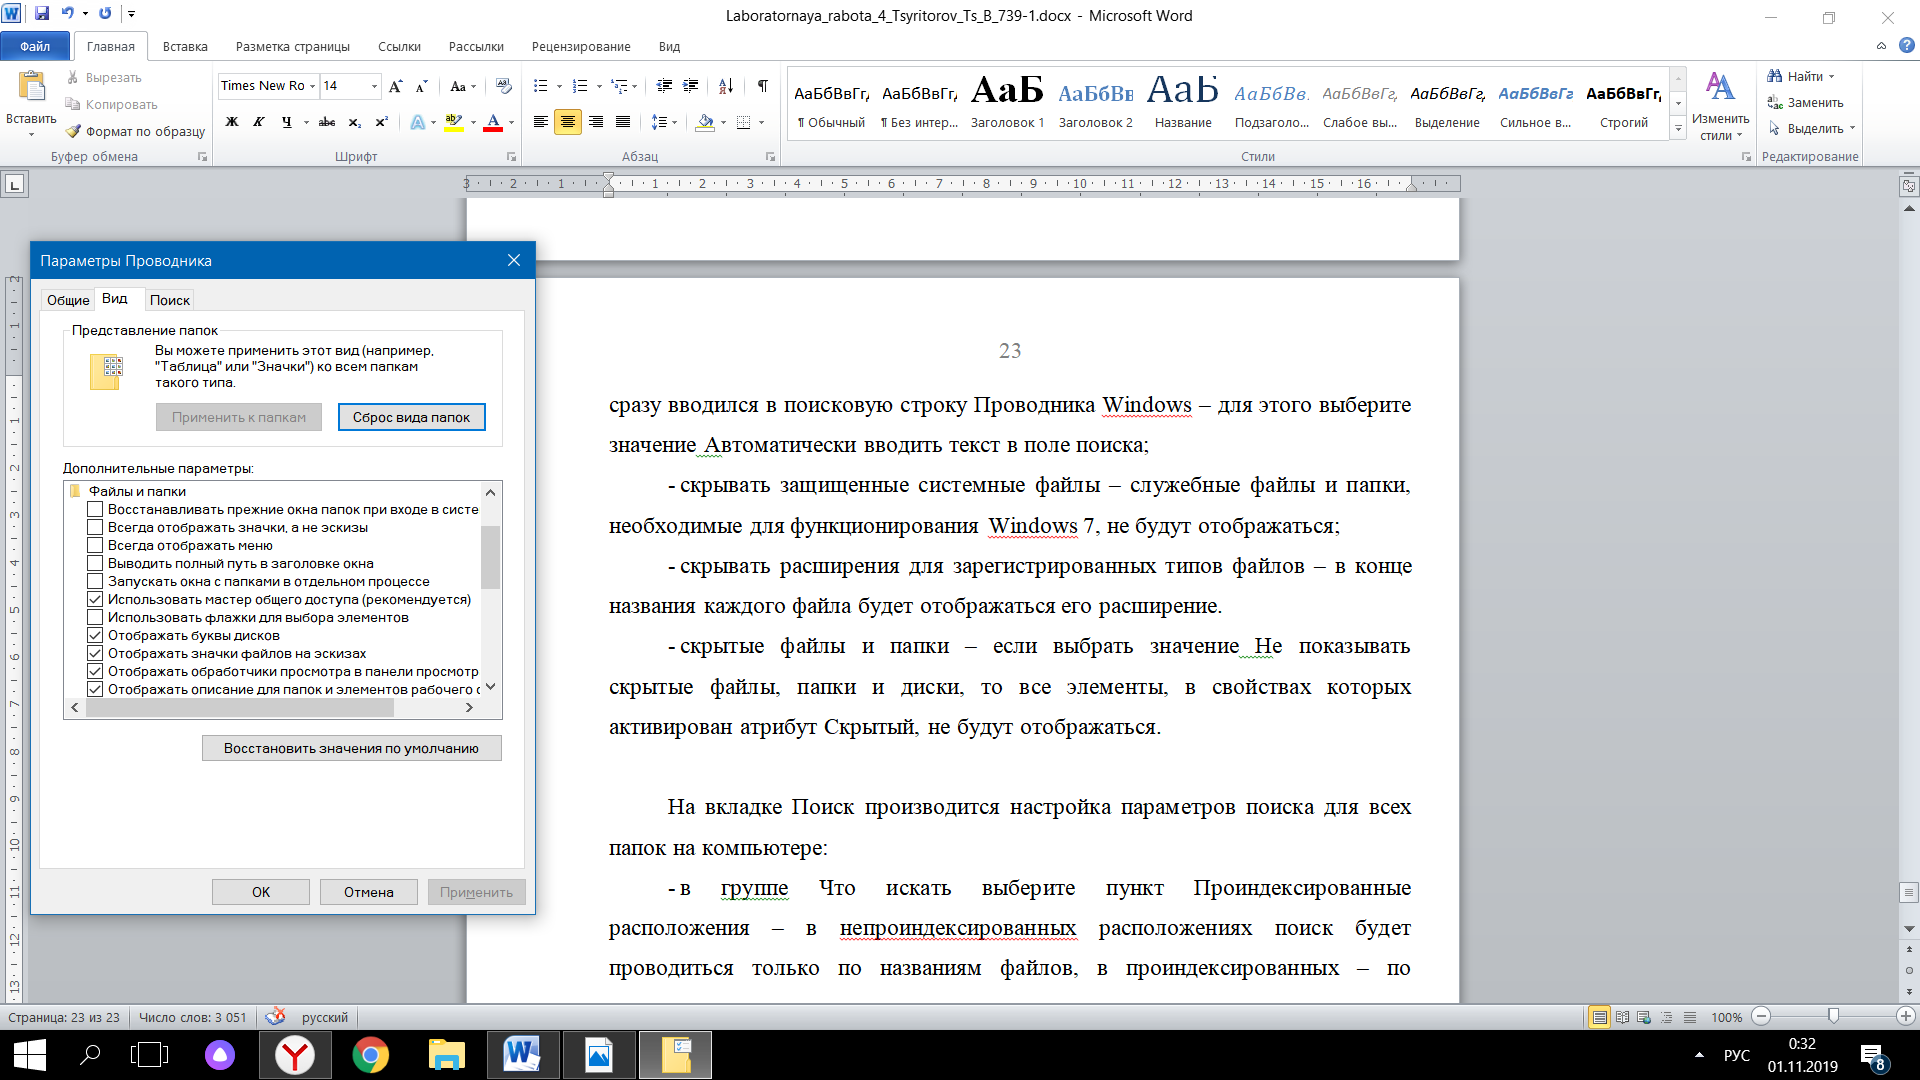
Task: Uncheck 'Использовать мастер общего доступа'
Action: pyautogui.click(x=95, y=599)
